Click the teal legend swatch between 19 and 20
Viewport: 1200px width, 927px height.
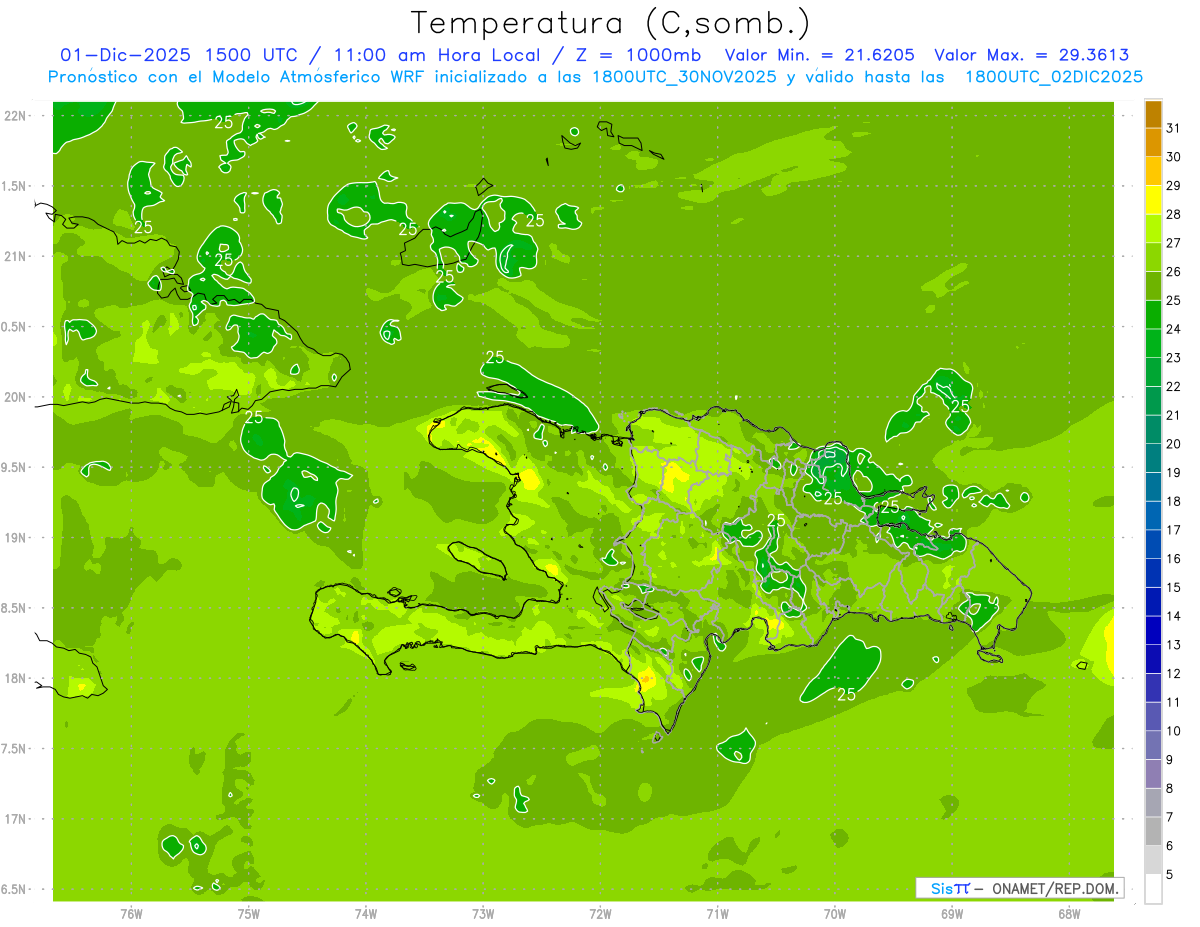[x=1153, y=458]
